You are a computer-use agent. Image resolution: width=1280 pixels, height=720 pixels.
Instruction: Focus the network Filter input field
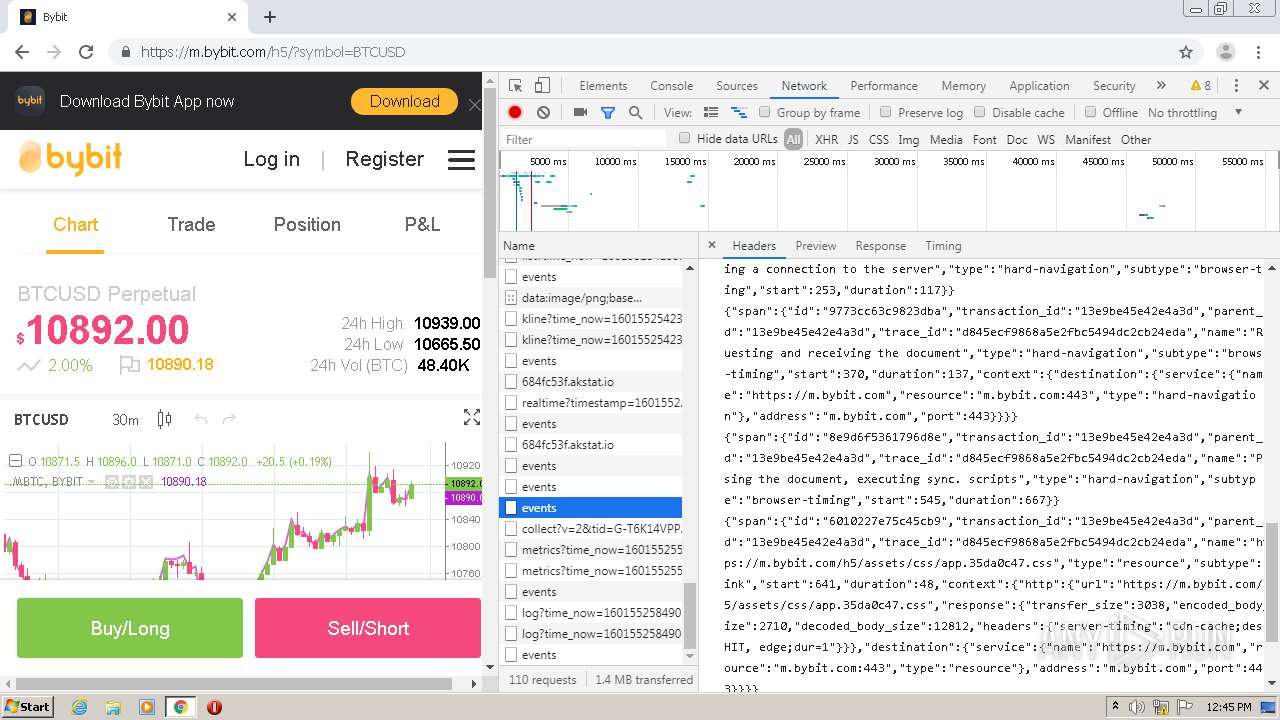tap(584, 140)
